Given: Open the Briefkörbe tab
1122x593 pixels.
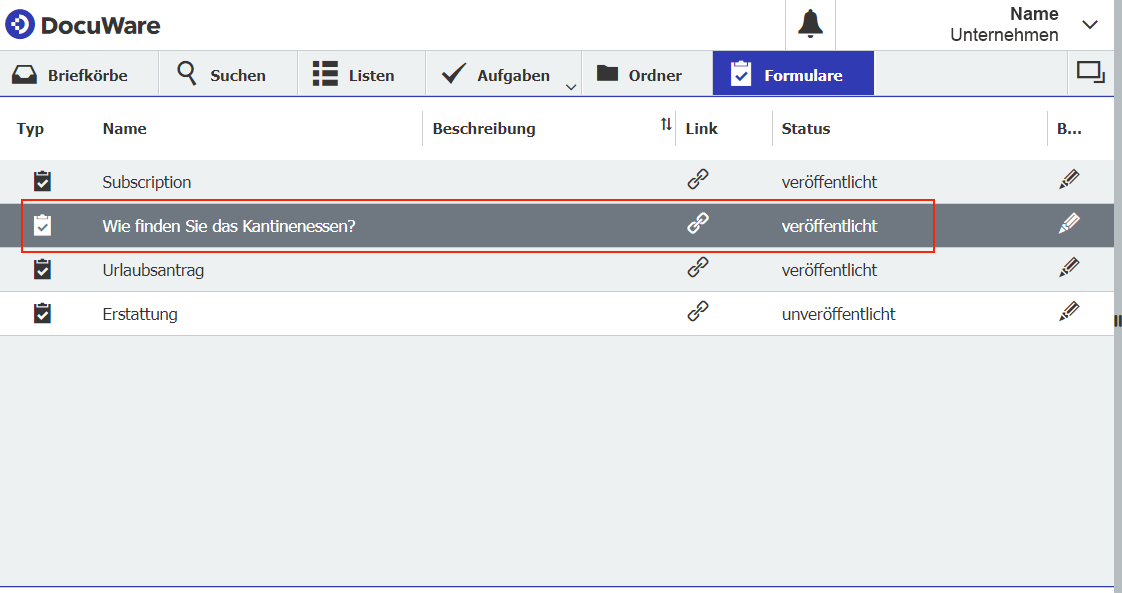Looking at the screenshot, I should coord(78,73).
